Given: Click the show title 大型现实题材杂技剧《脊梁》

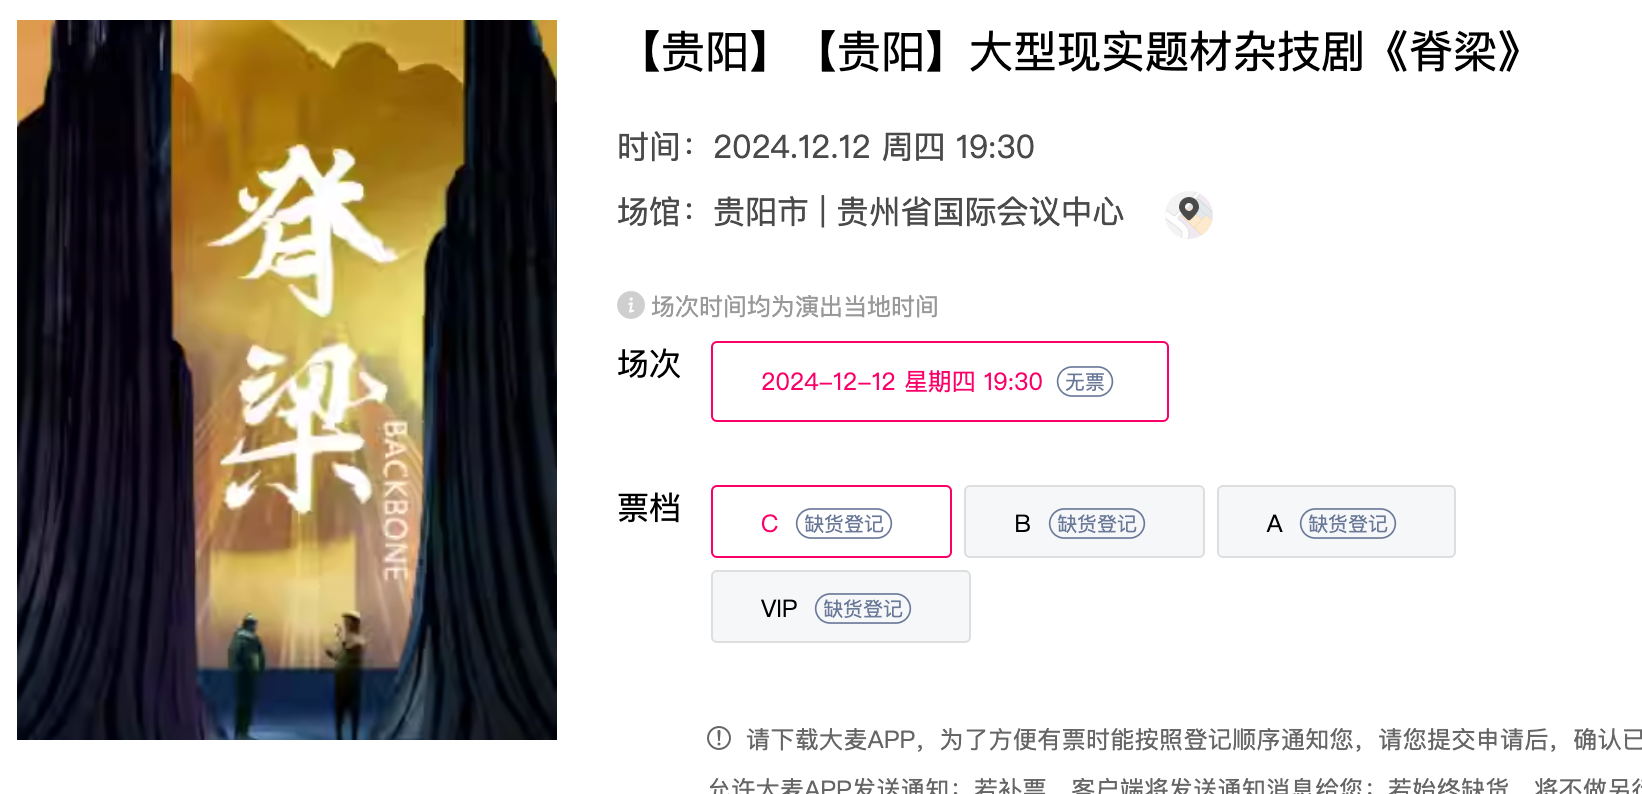Looking at the screenshot, I should [1246, 52].
